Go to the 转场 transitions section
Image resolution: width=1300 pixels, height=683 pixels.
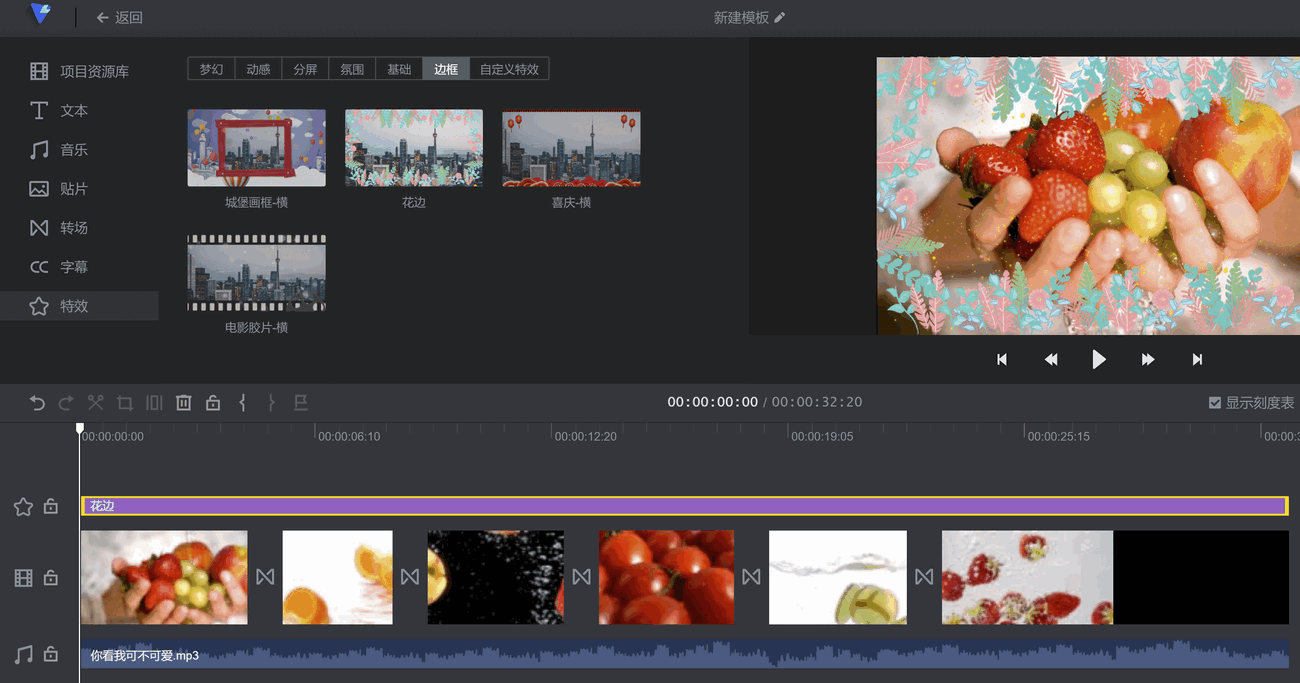pos(59,228)
